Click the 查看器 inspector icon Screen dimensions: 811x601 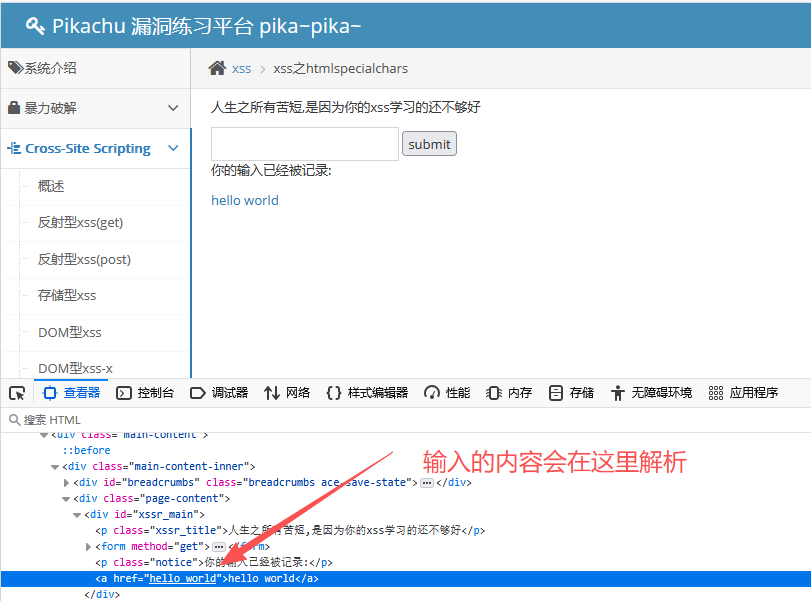click(x=50, y=393)
